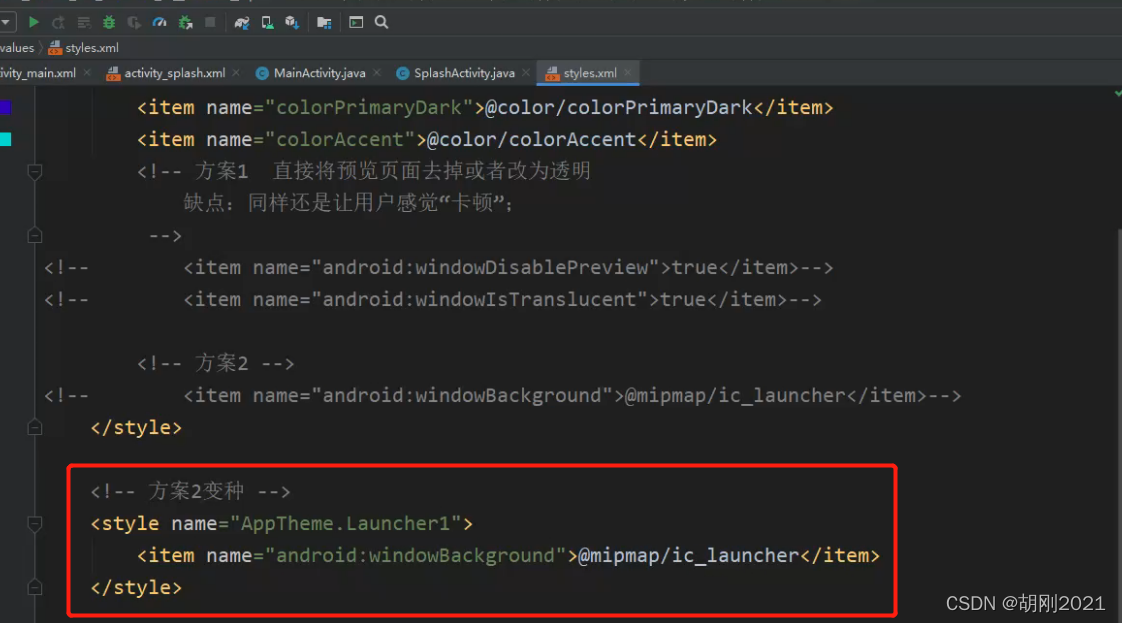Viewport: 1122px width, 623px height.
Task: Click android:windowBackground in the Launcher1 style
Action: tap(416, 556)
